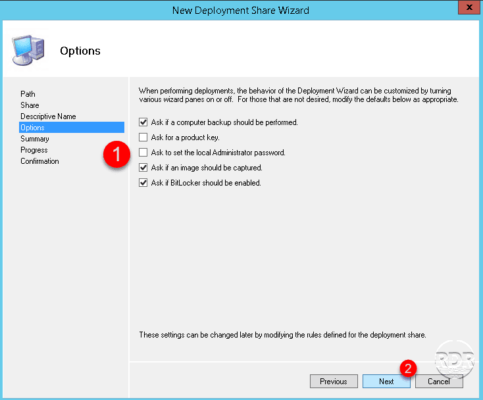
Task: Select the highlighted Options step
Action: click(72, 127)
